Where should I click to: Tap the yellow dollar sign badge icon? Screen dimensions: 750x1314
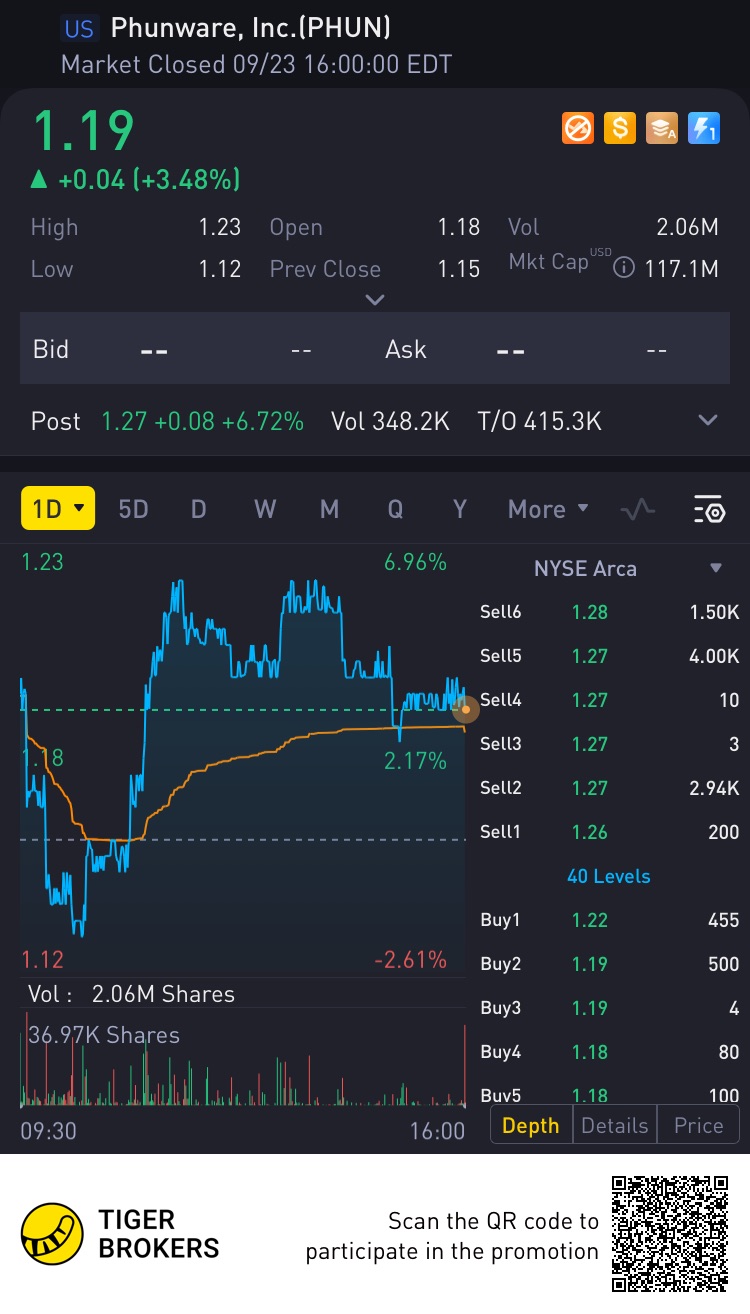pos(620,128)
